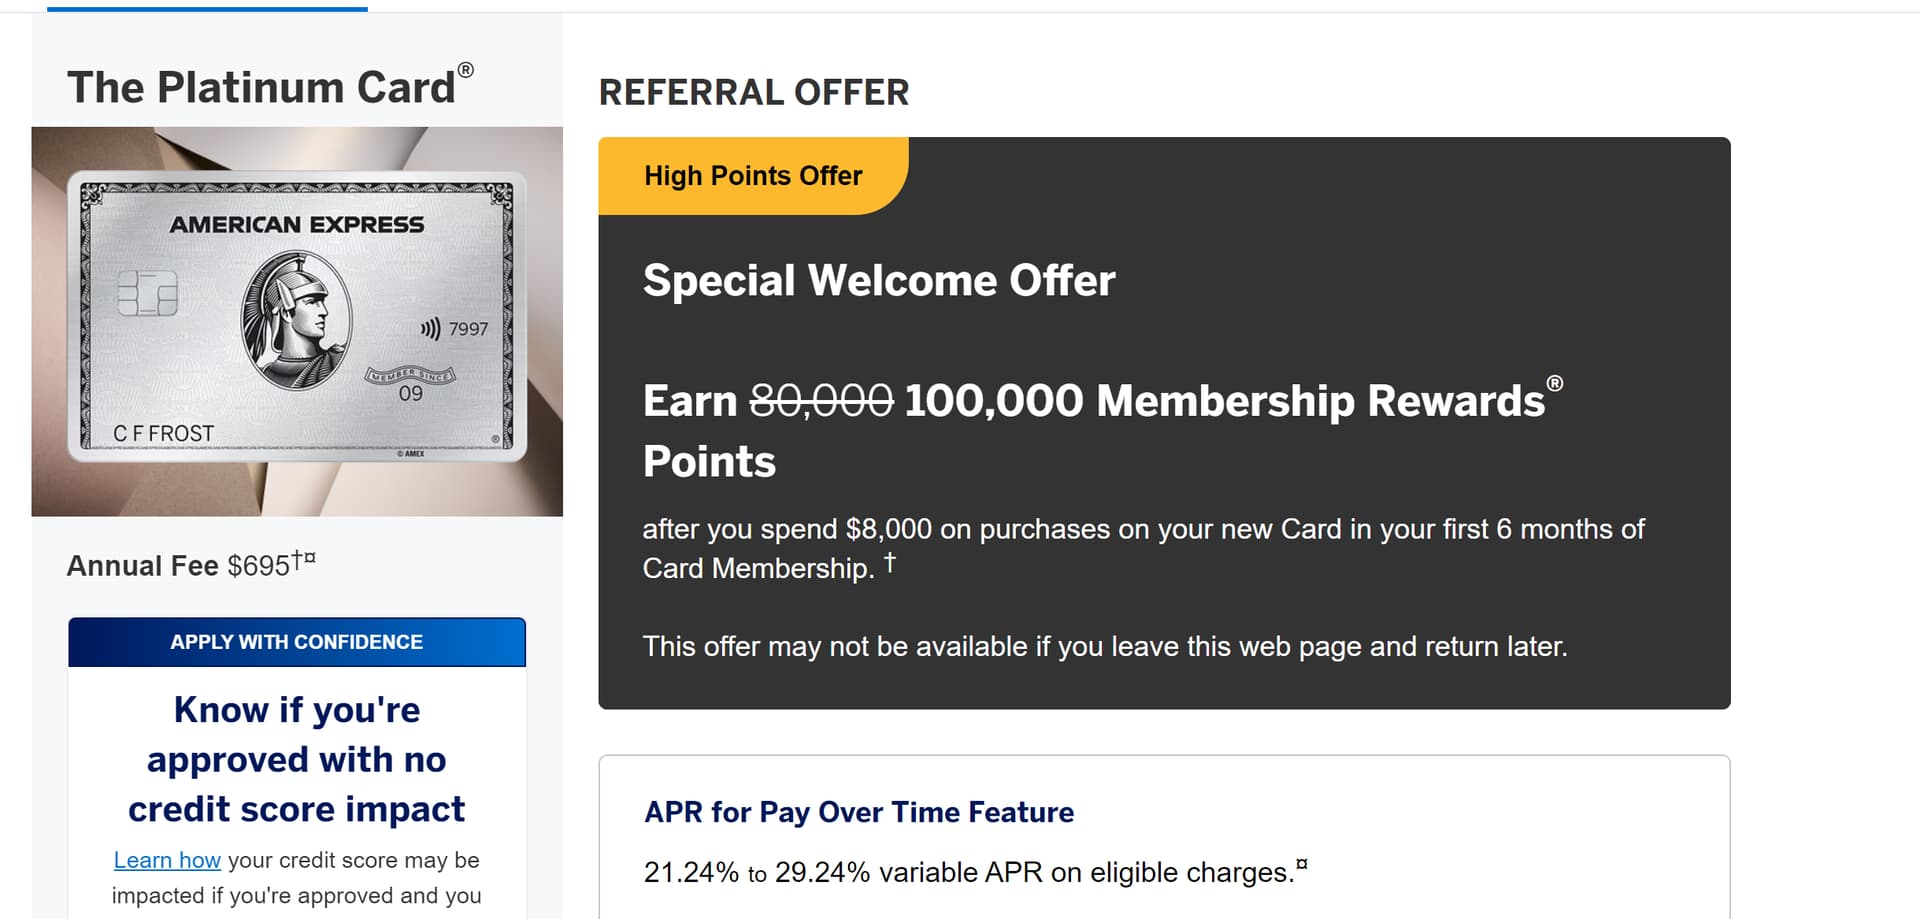Expand the APR for Pay Over Time section
Screen dimensions: 1920x919
pyautogui.click(x=858, y=812)
